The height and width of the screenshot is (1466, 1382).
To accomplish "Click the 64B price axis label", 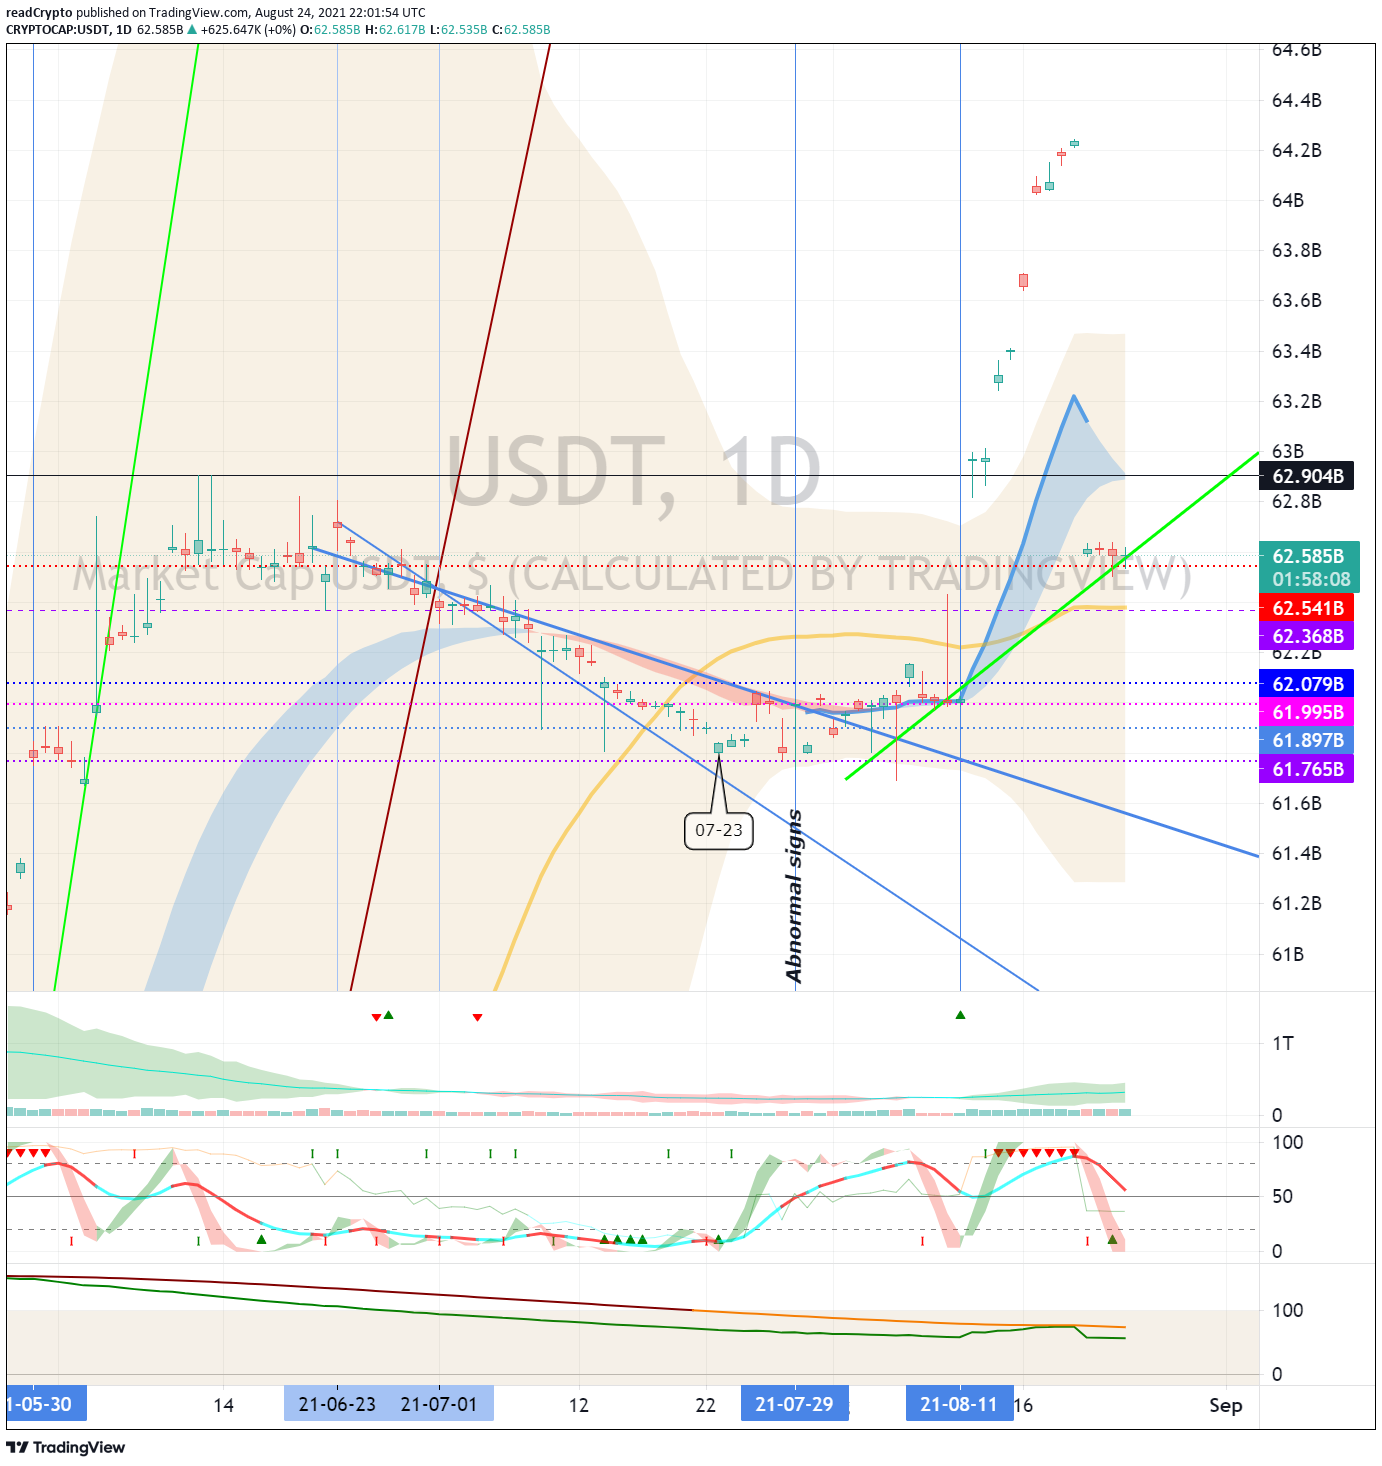I will pos(1288,200).
